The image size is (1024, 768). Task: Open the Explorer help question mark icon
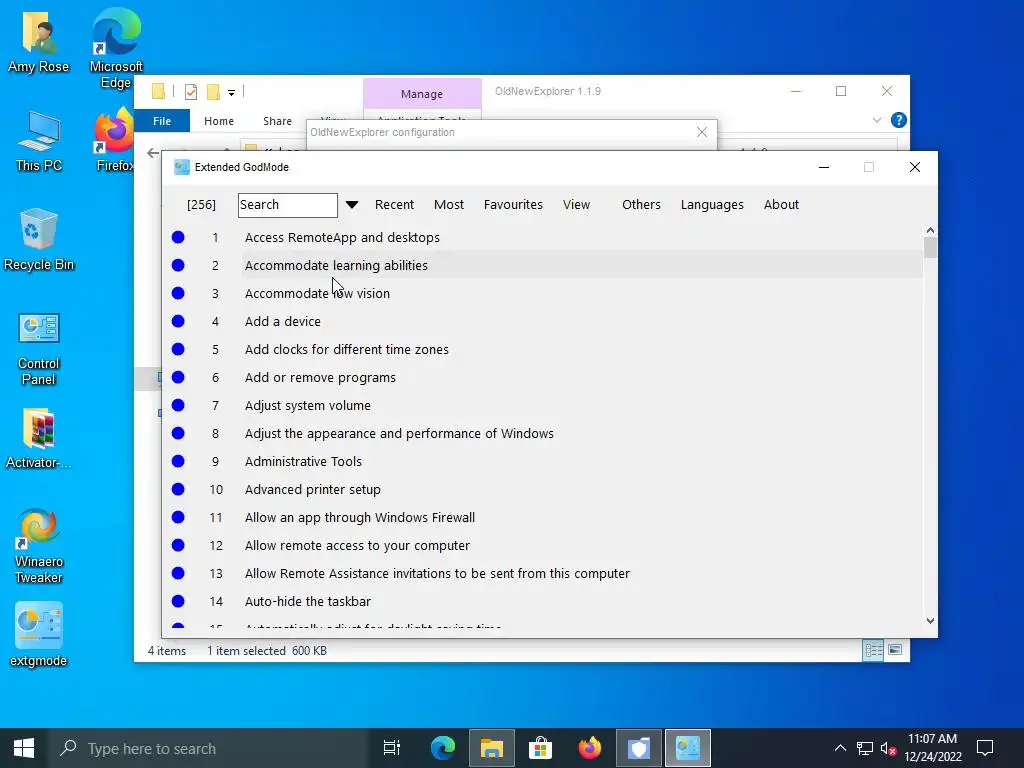[x=899, y=120]
